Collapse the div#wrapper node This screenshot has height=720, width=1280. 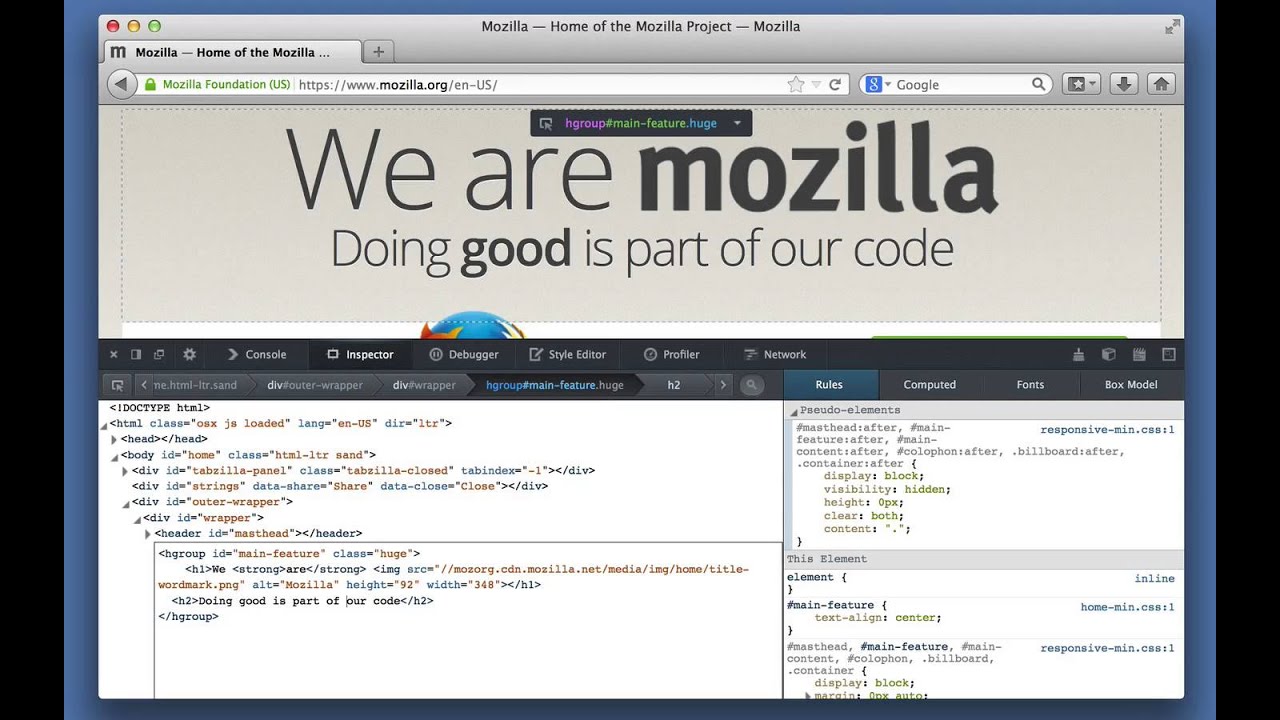tap(137, 519)
